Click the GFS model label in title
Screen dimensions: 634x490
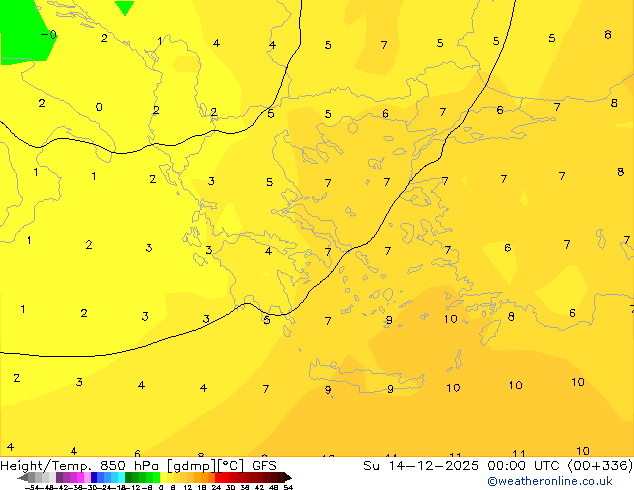point(264,466)
